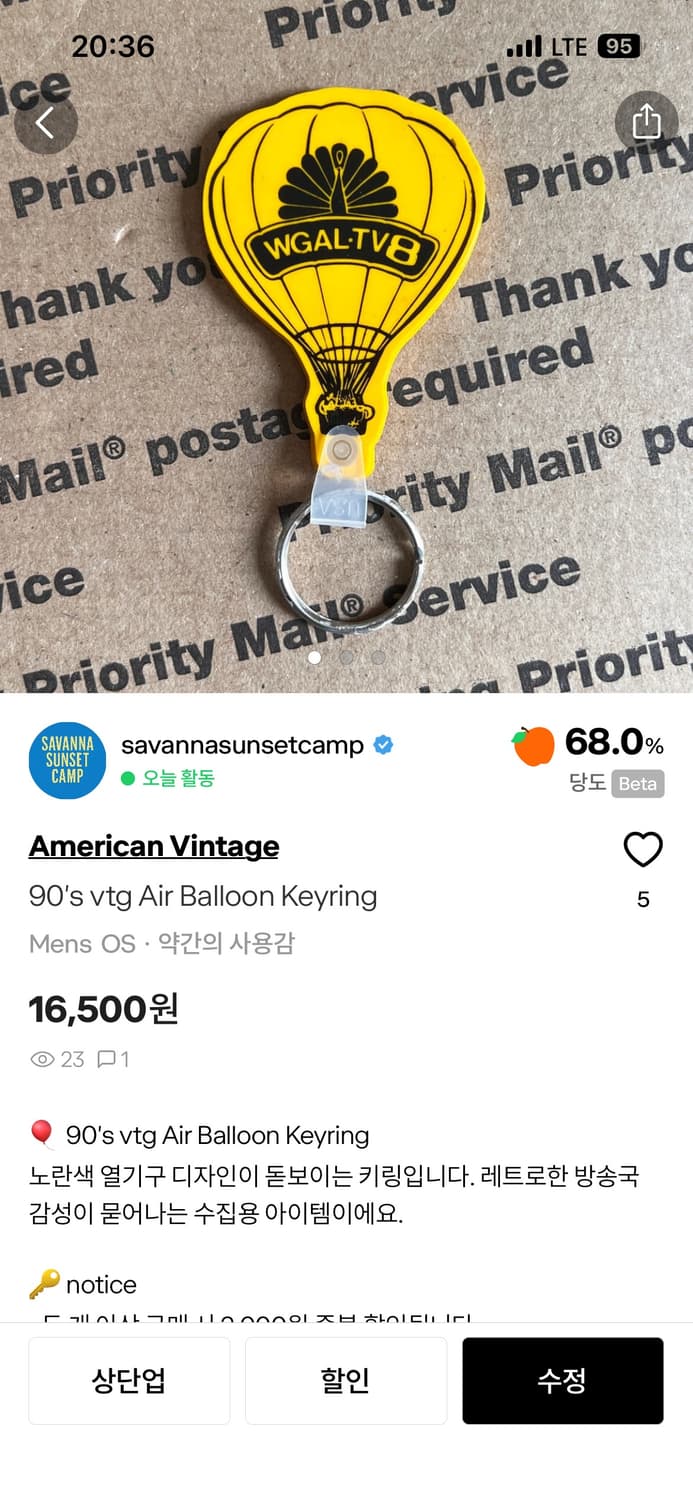Open the comment bubble icon

[x=106, y=1060]
